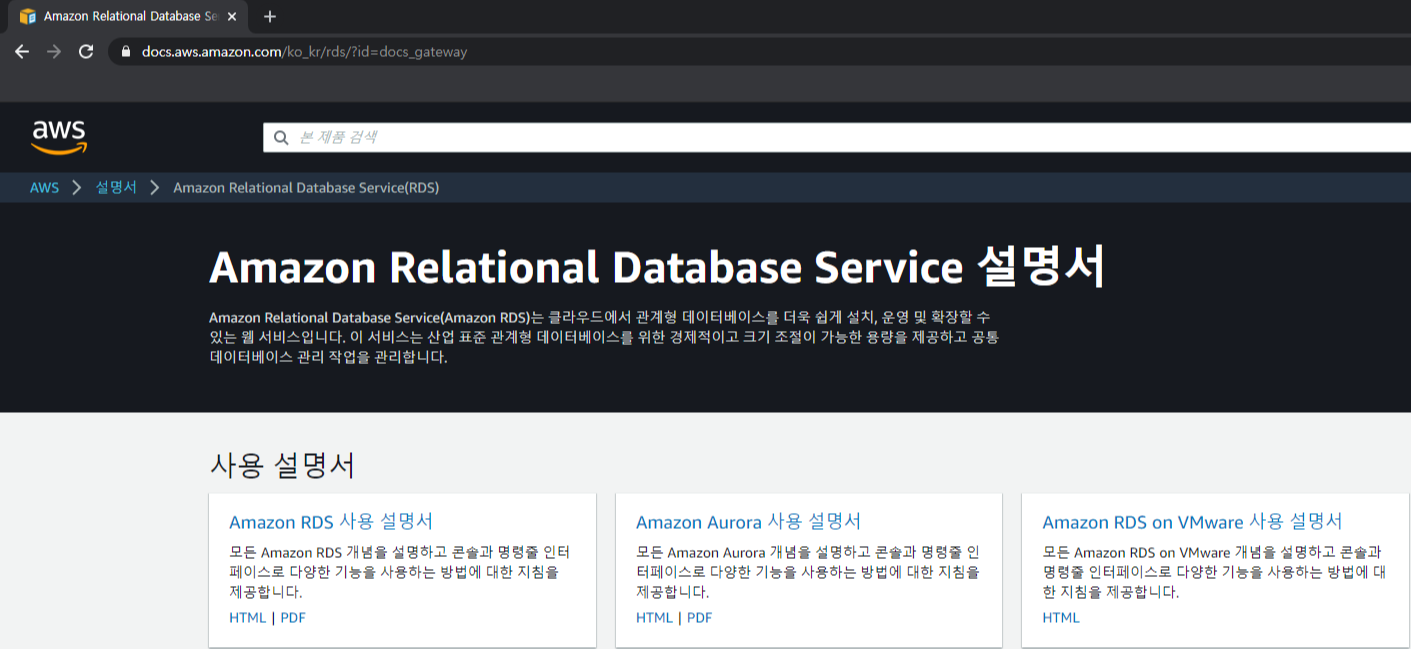Click the RDS service description paragraph
Viewport: 1411px width, 649px height.
[604, 337]
